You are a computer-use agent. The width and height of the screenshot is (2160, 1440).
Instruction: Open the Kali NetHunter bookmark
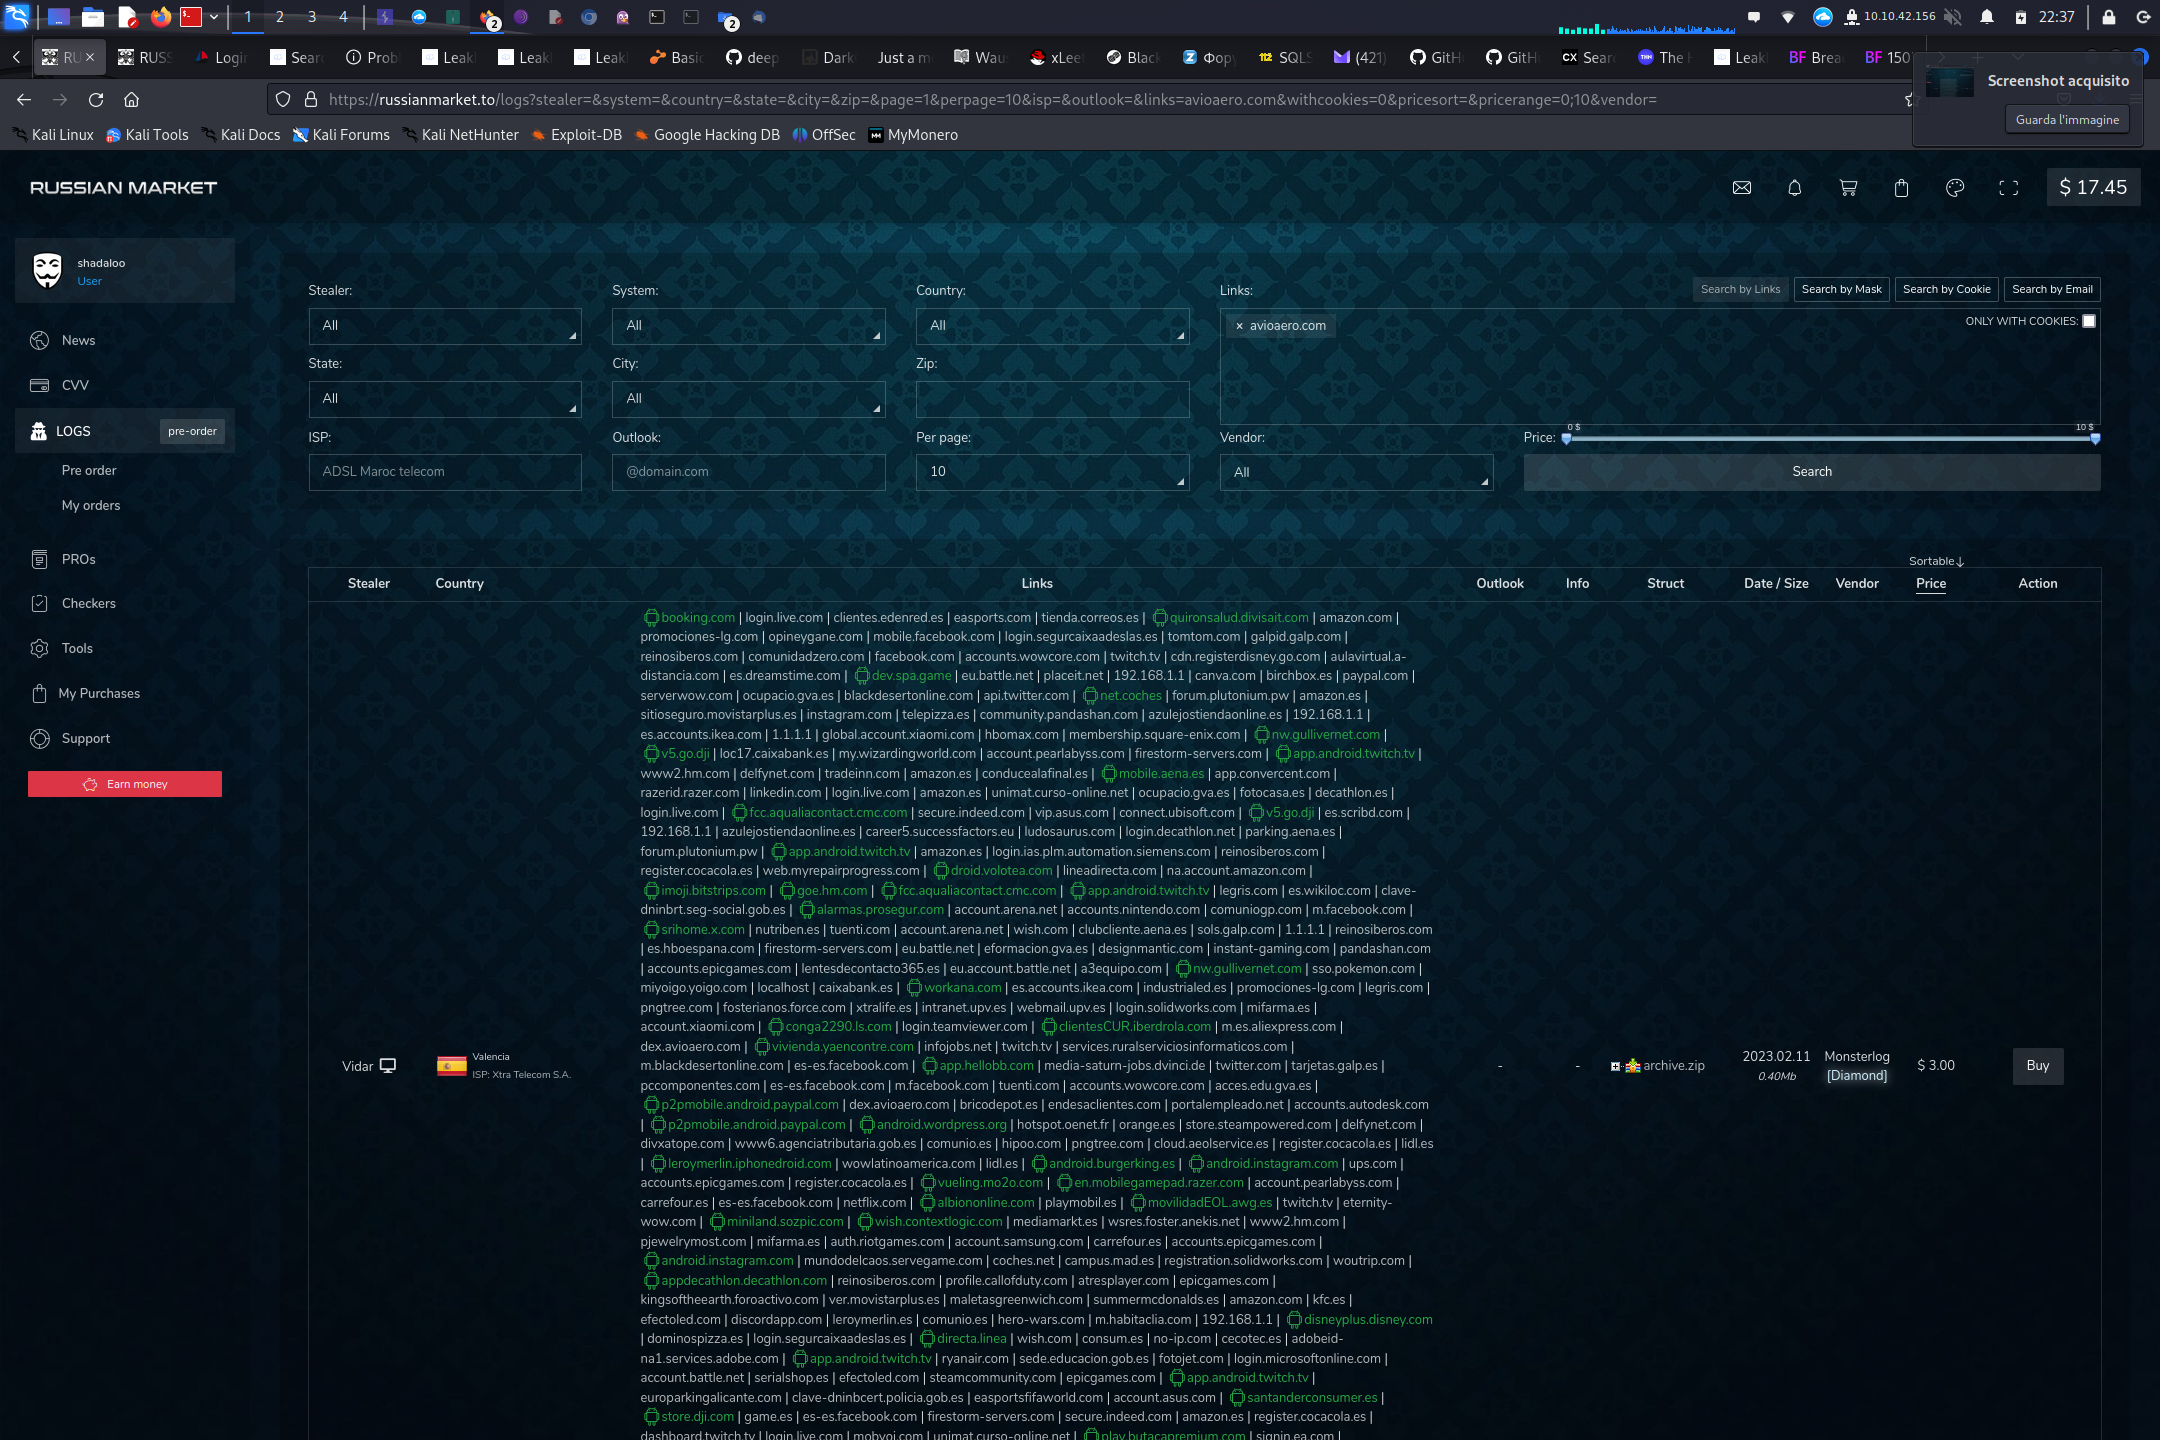click(x=460, y=135)
